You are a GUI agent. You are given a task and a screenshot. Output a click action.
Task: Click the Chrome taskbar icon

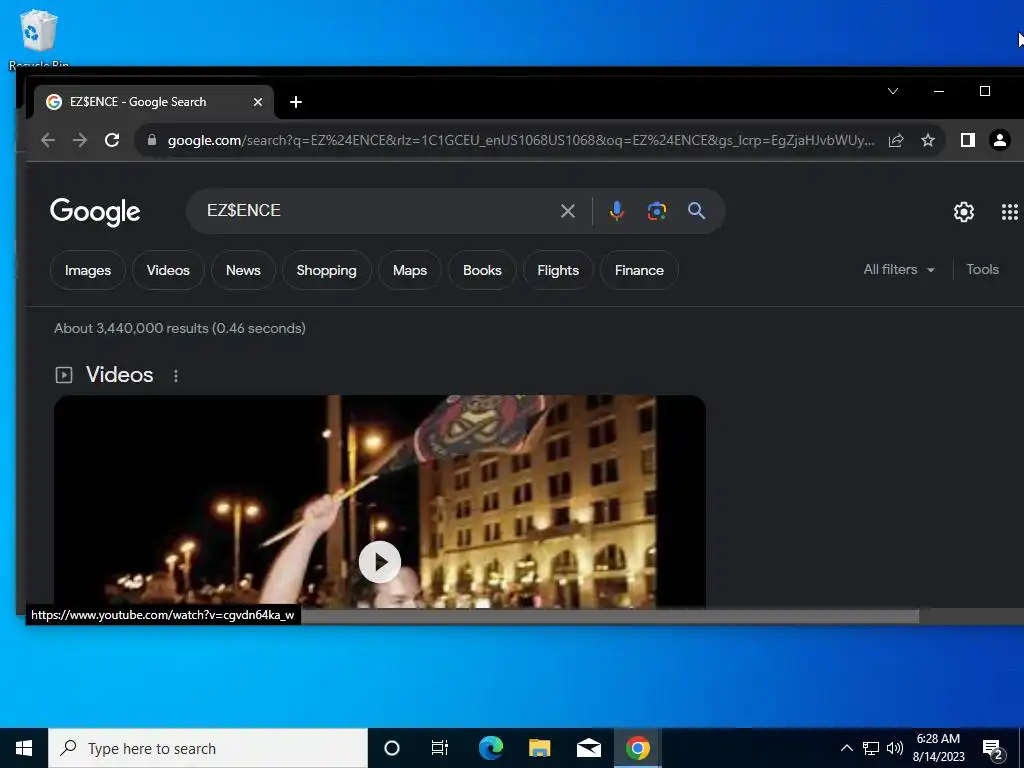pos(637,748)
